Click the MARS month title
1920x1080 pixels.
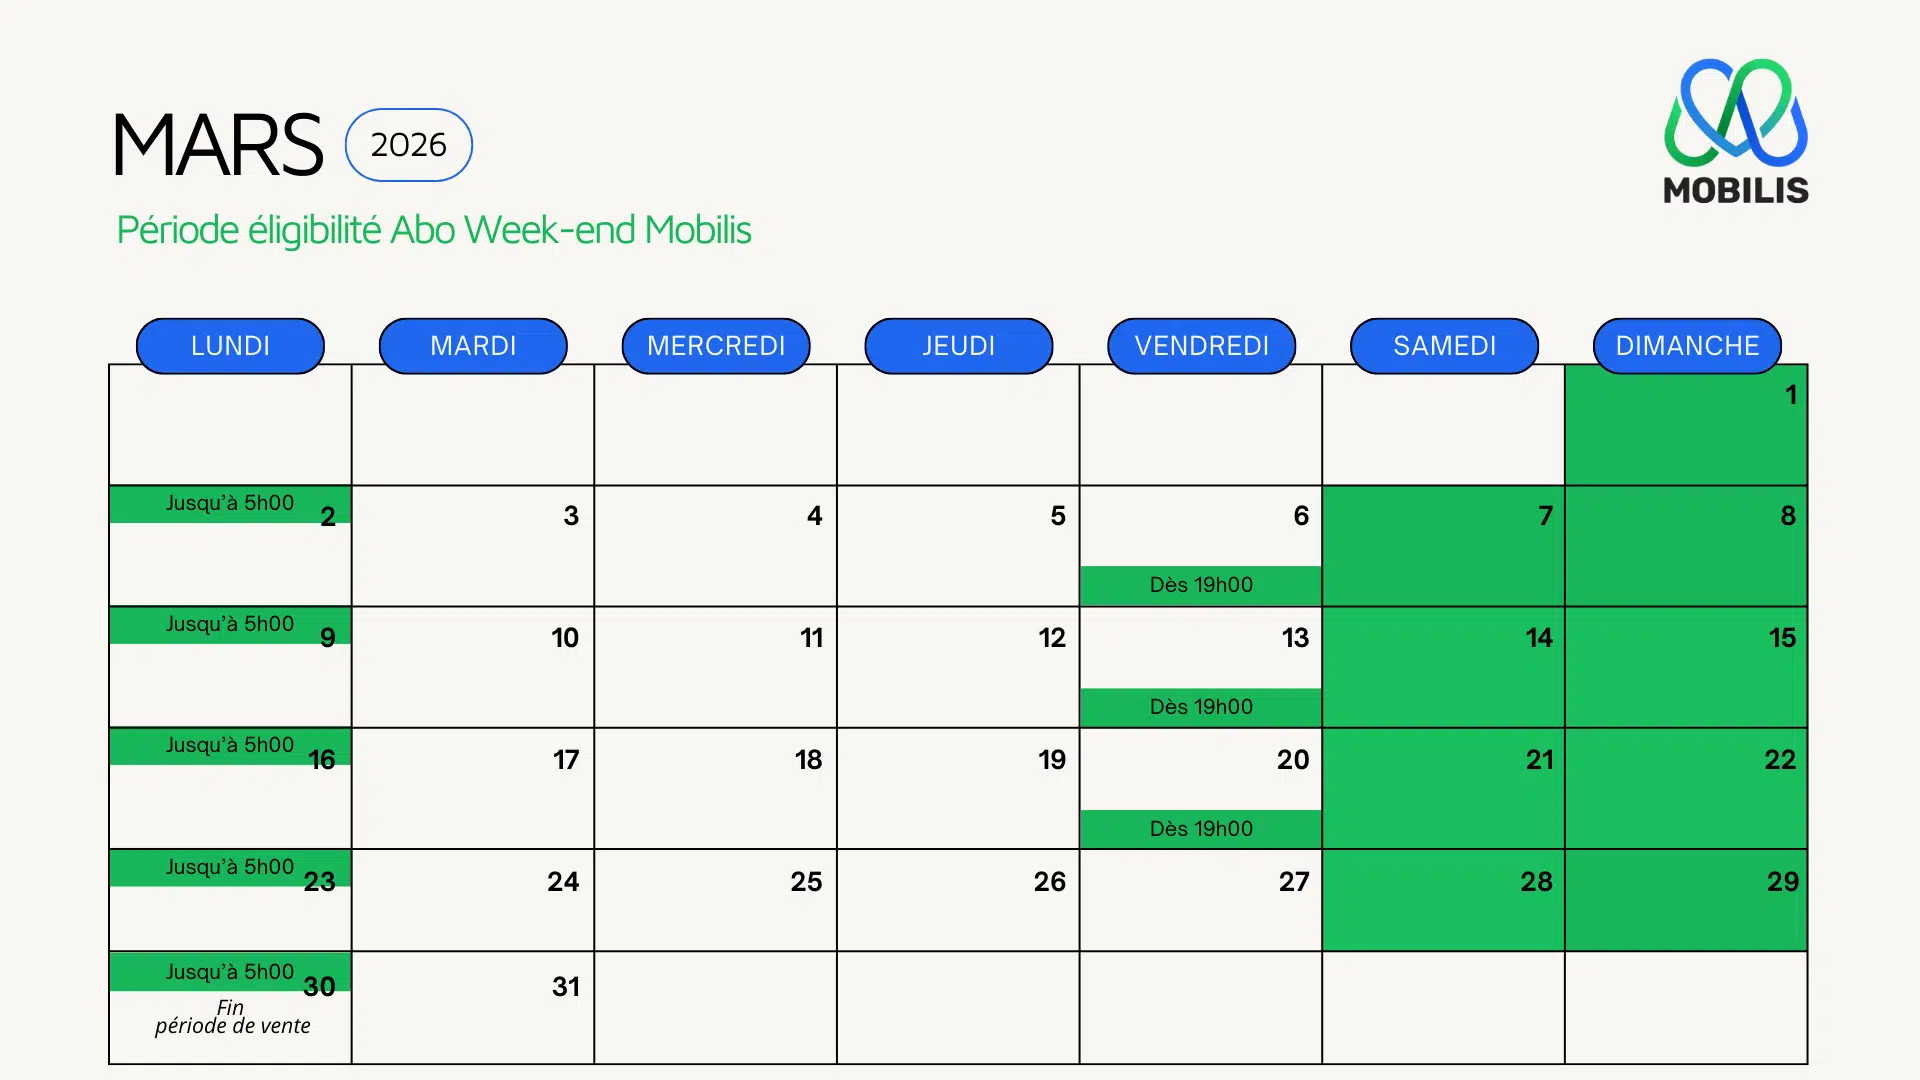(x=218, y=145)
